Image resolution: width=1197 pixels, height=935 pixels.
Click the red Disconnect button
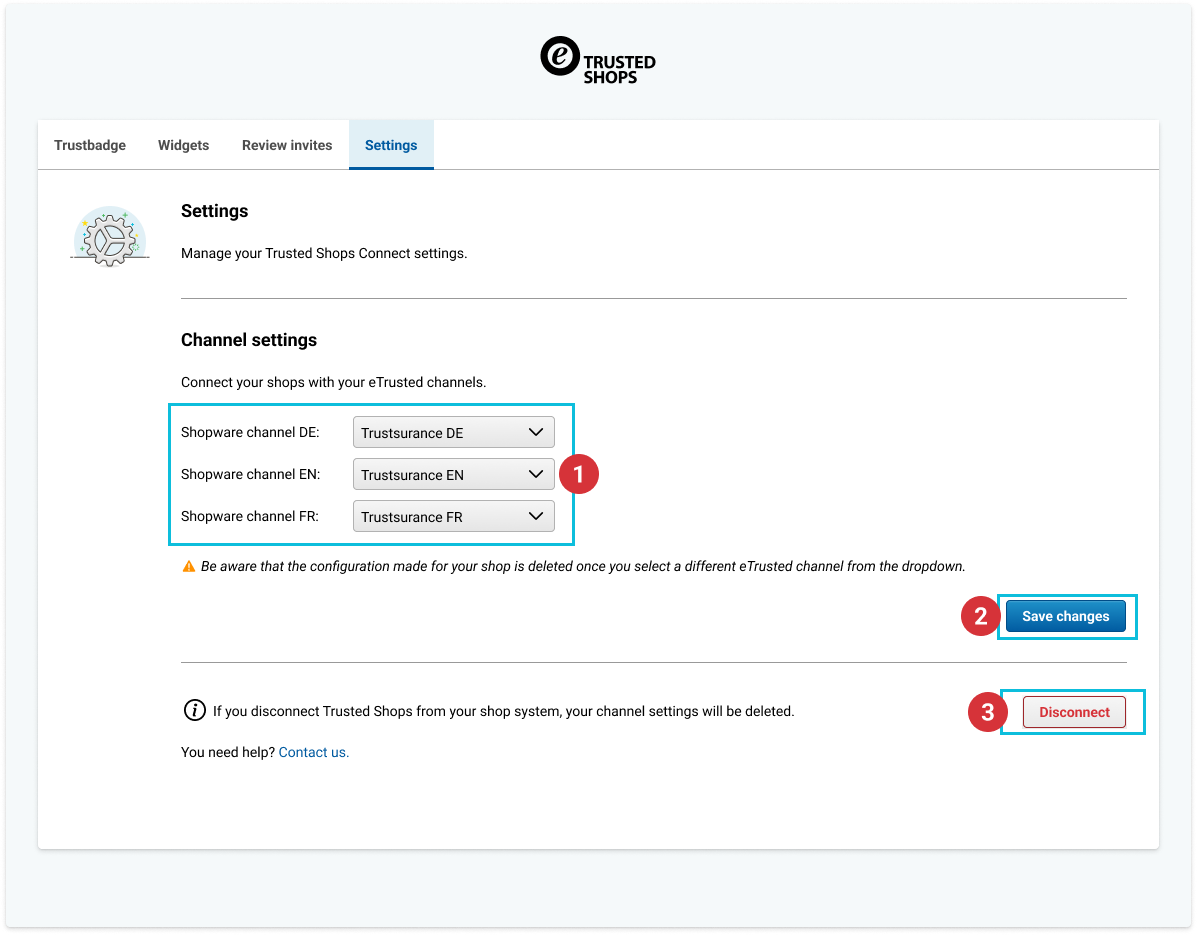point(1074,712)
